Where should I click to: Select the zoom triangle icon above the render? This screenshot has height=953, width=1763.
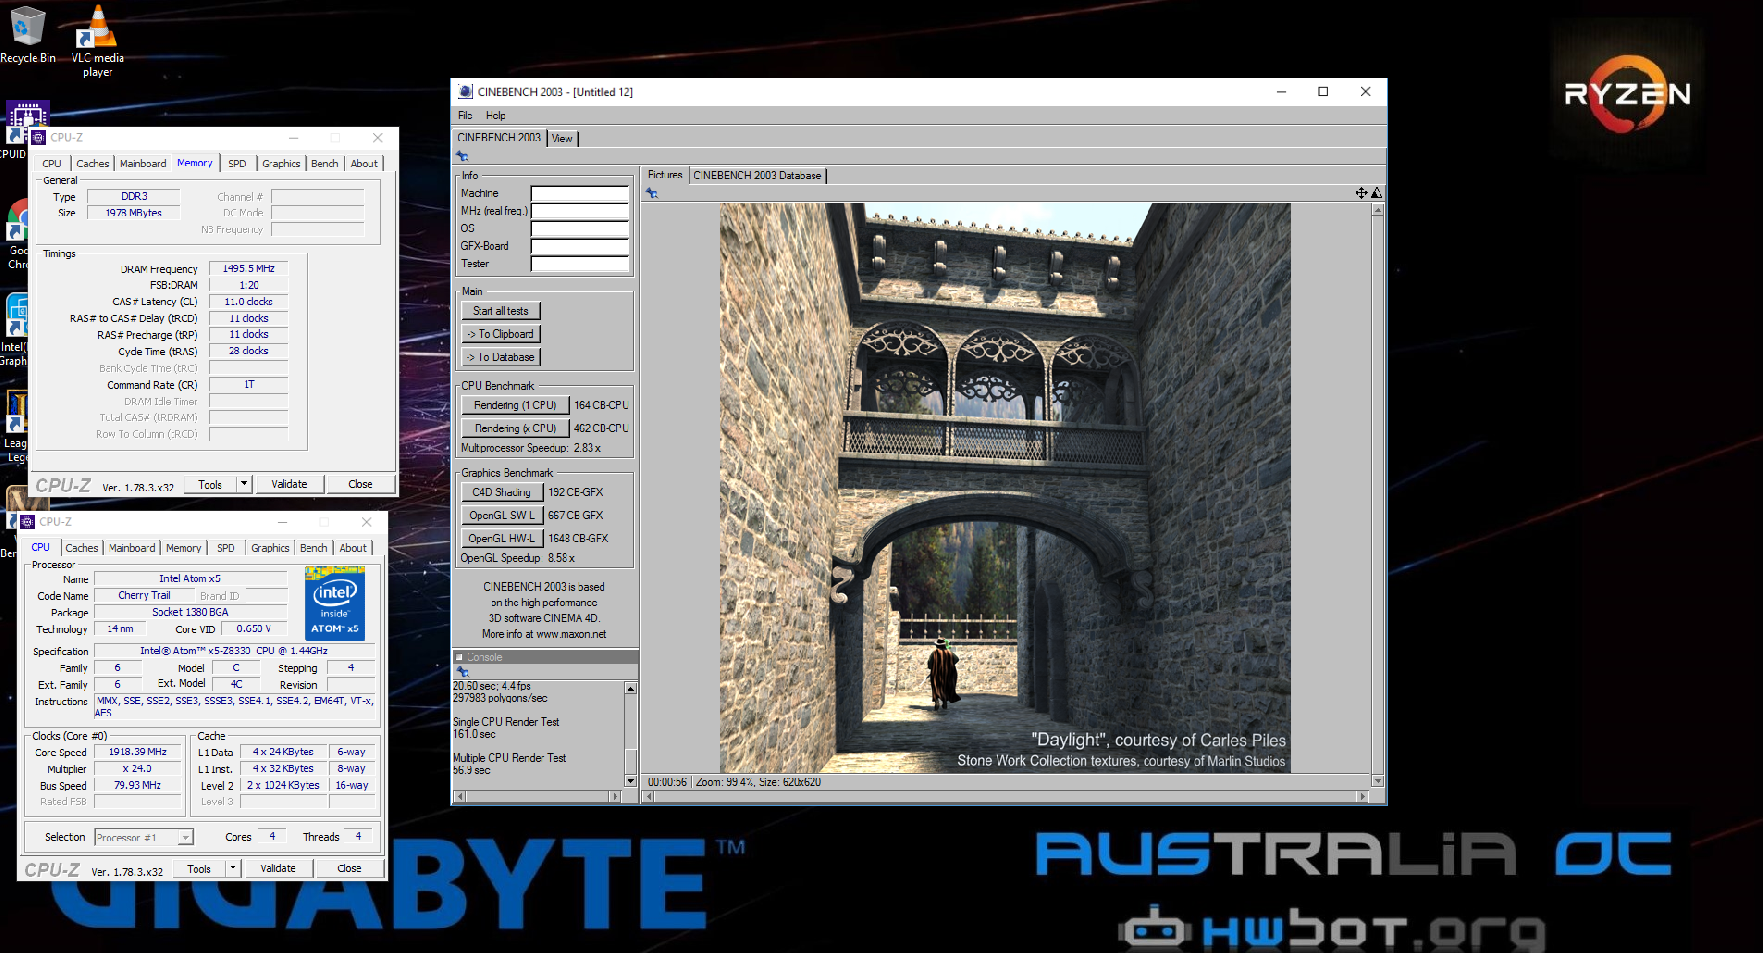1376,193
